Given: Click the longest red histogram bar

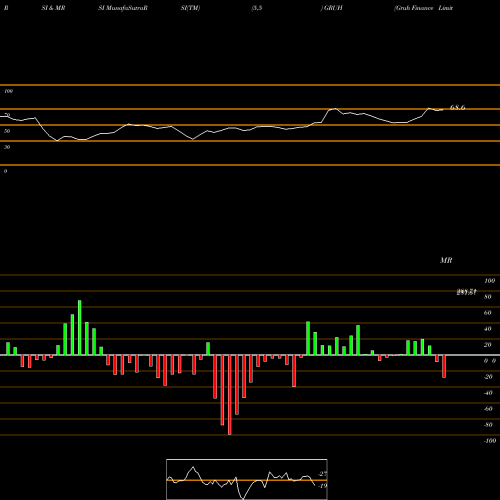Looking at the screenshot, I should tap(229, 395).
